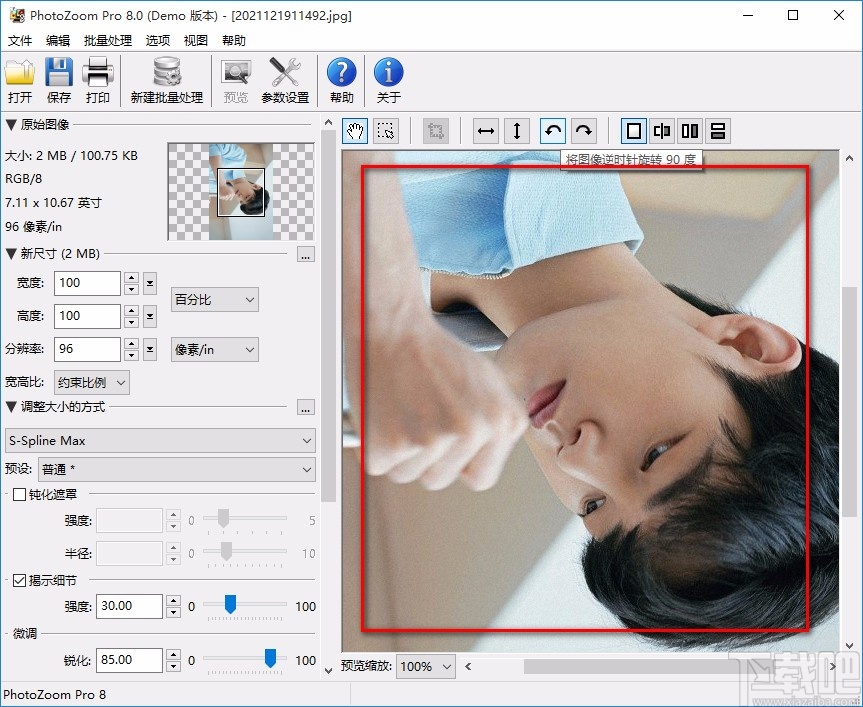Open New Batch Process (新建批量处理)

166,80
